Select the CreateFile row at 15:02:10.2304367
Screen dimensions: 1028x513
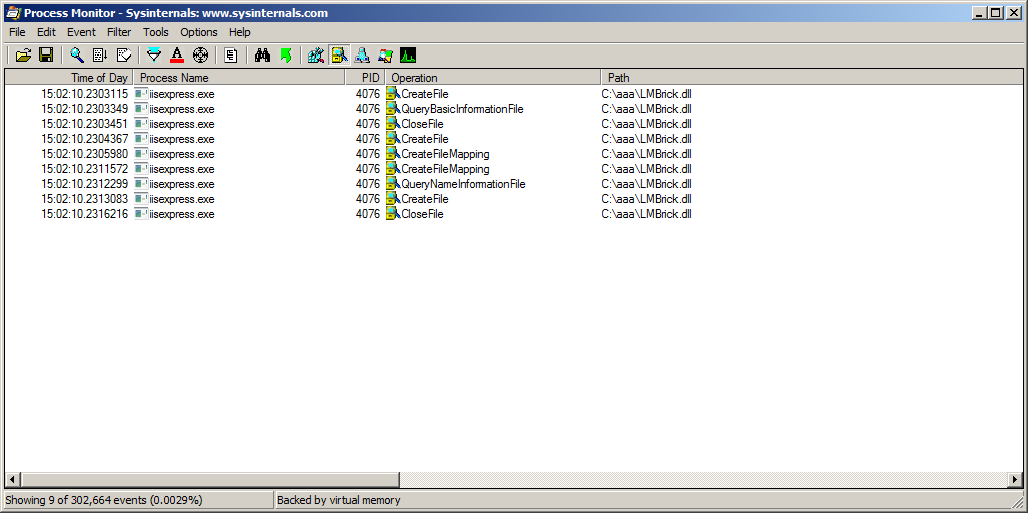coord(513,139)
